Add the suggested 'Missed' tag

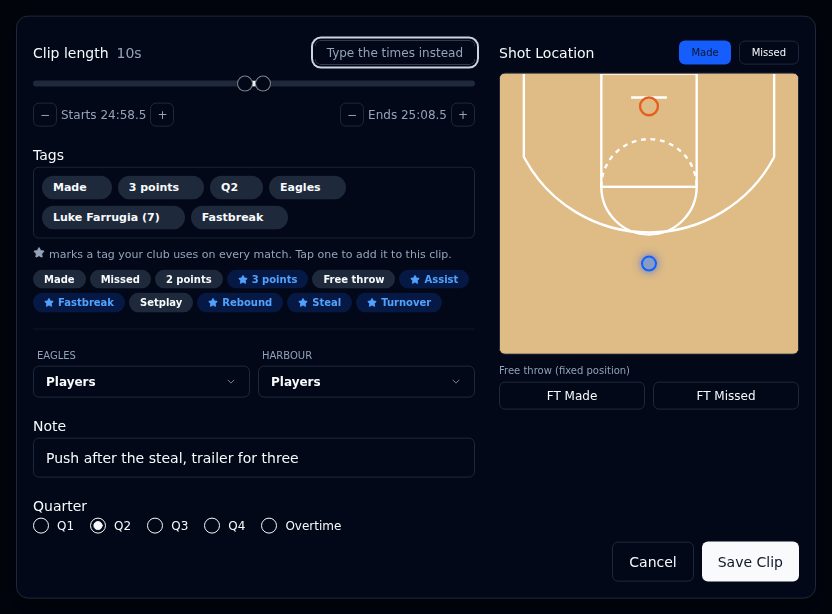tap(120, 279)
